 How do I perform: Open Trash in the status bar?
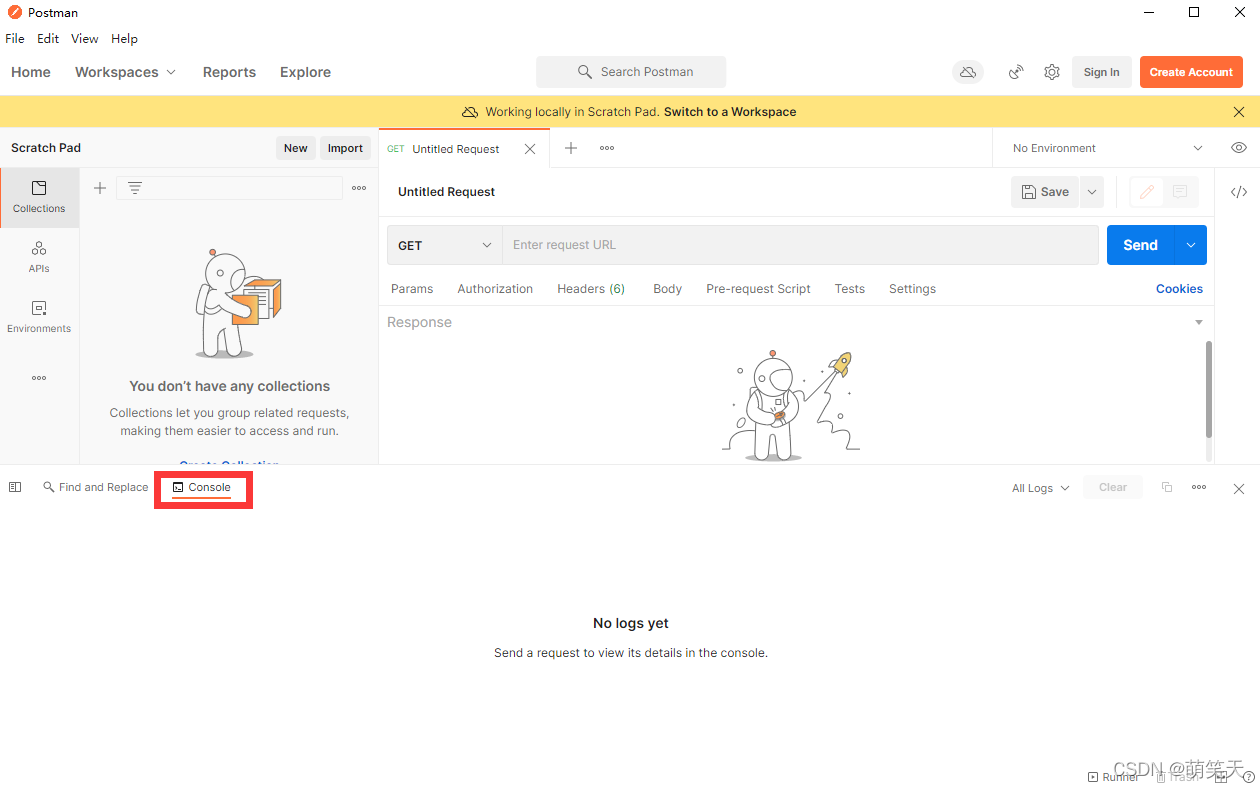tap(1176, 777)
